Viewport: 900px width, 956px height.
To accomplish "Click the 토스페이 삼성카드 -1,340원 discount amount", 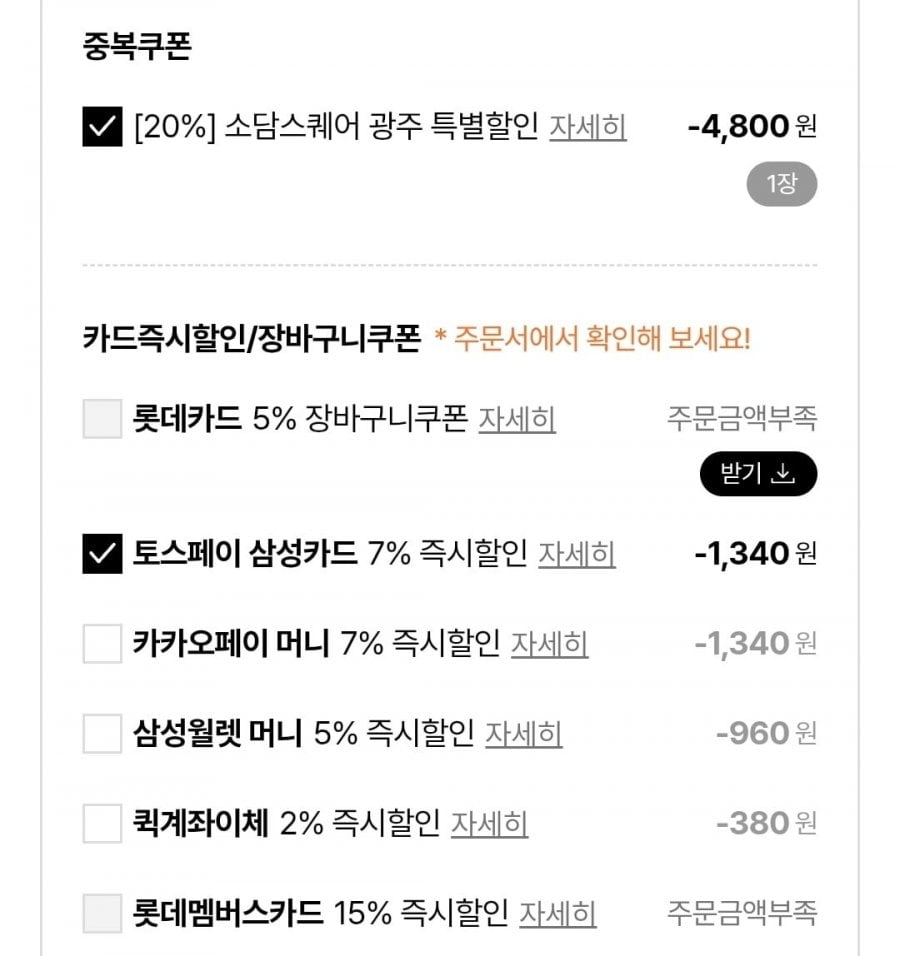I will [754, 554].
